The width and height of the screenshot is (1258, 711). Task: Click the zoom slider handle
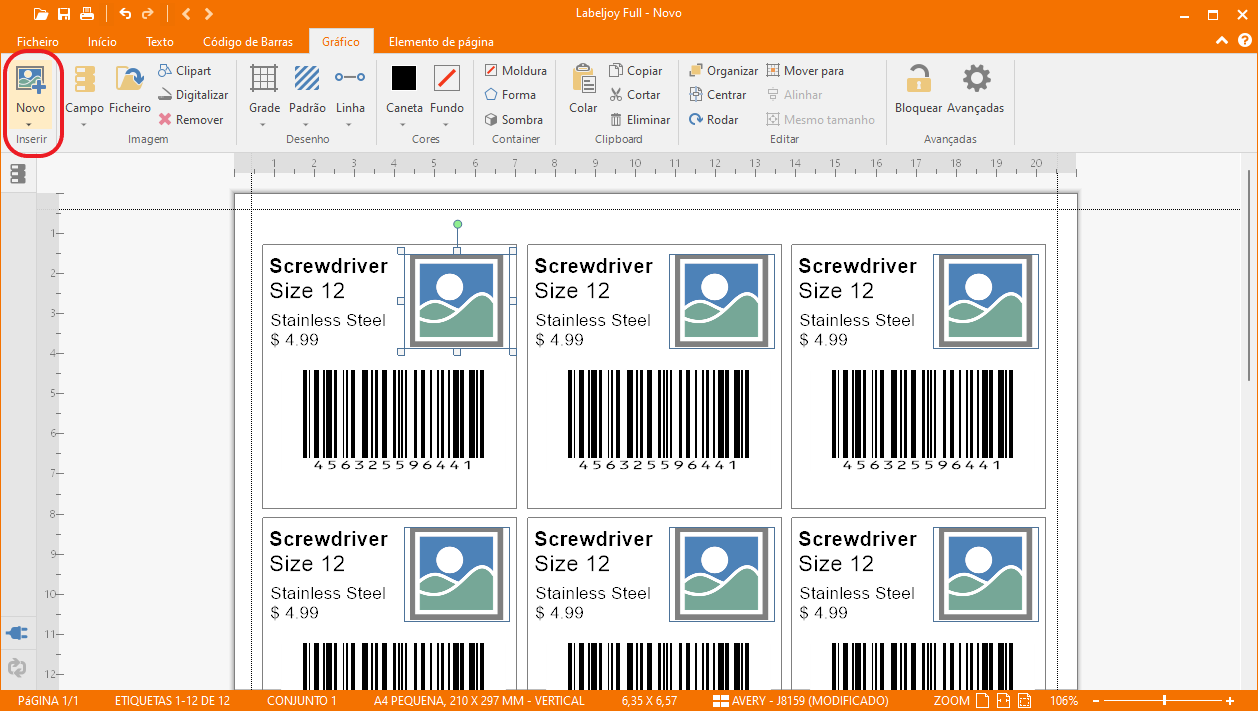[1164, 700]
